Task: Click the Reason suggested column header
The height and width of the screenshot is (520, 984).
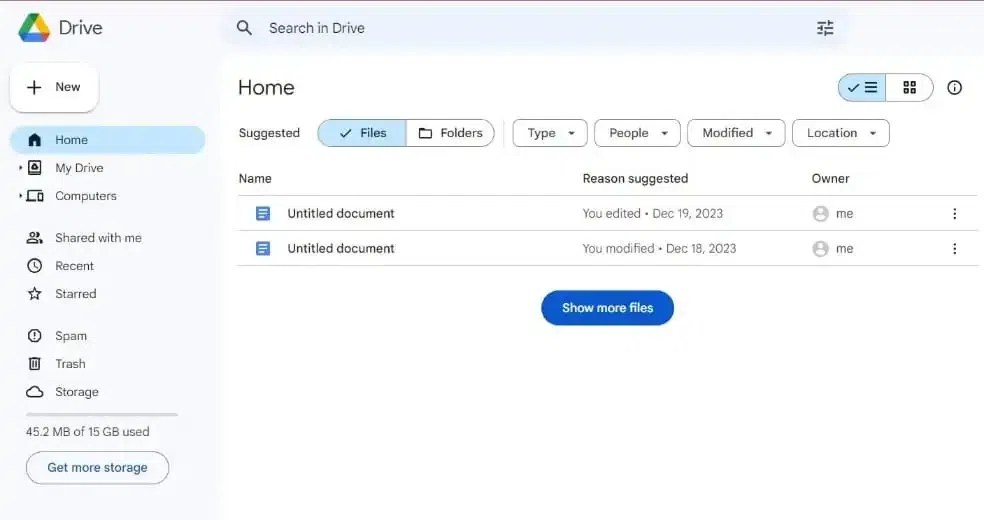Action: click(635, 179)
